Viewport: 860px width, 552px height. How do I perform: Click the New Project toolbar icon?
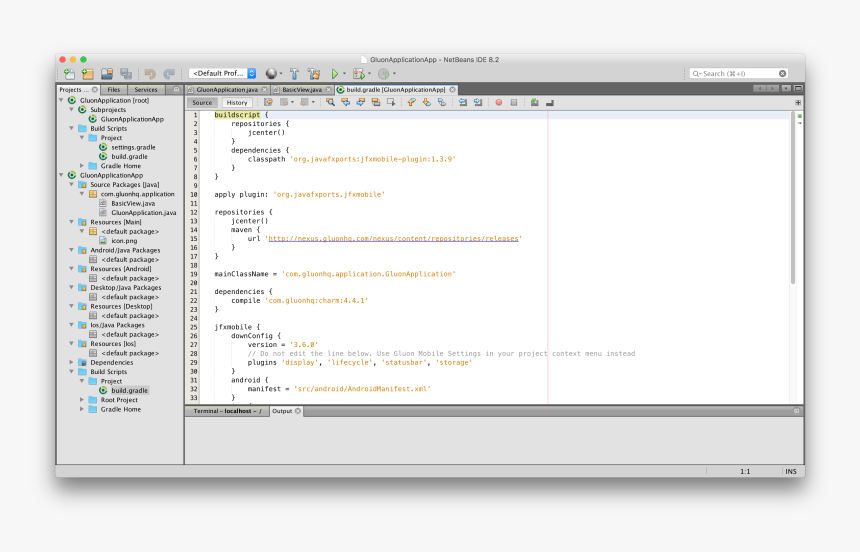(x=88, y=74)
